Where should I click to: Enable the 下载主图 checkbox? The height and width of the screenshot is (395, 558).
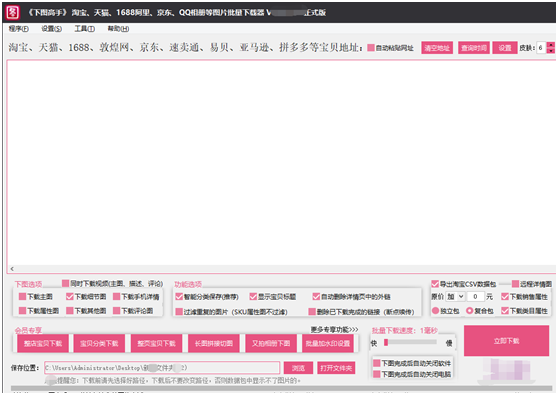tap(22, 296)
